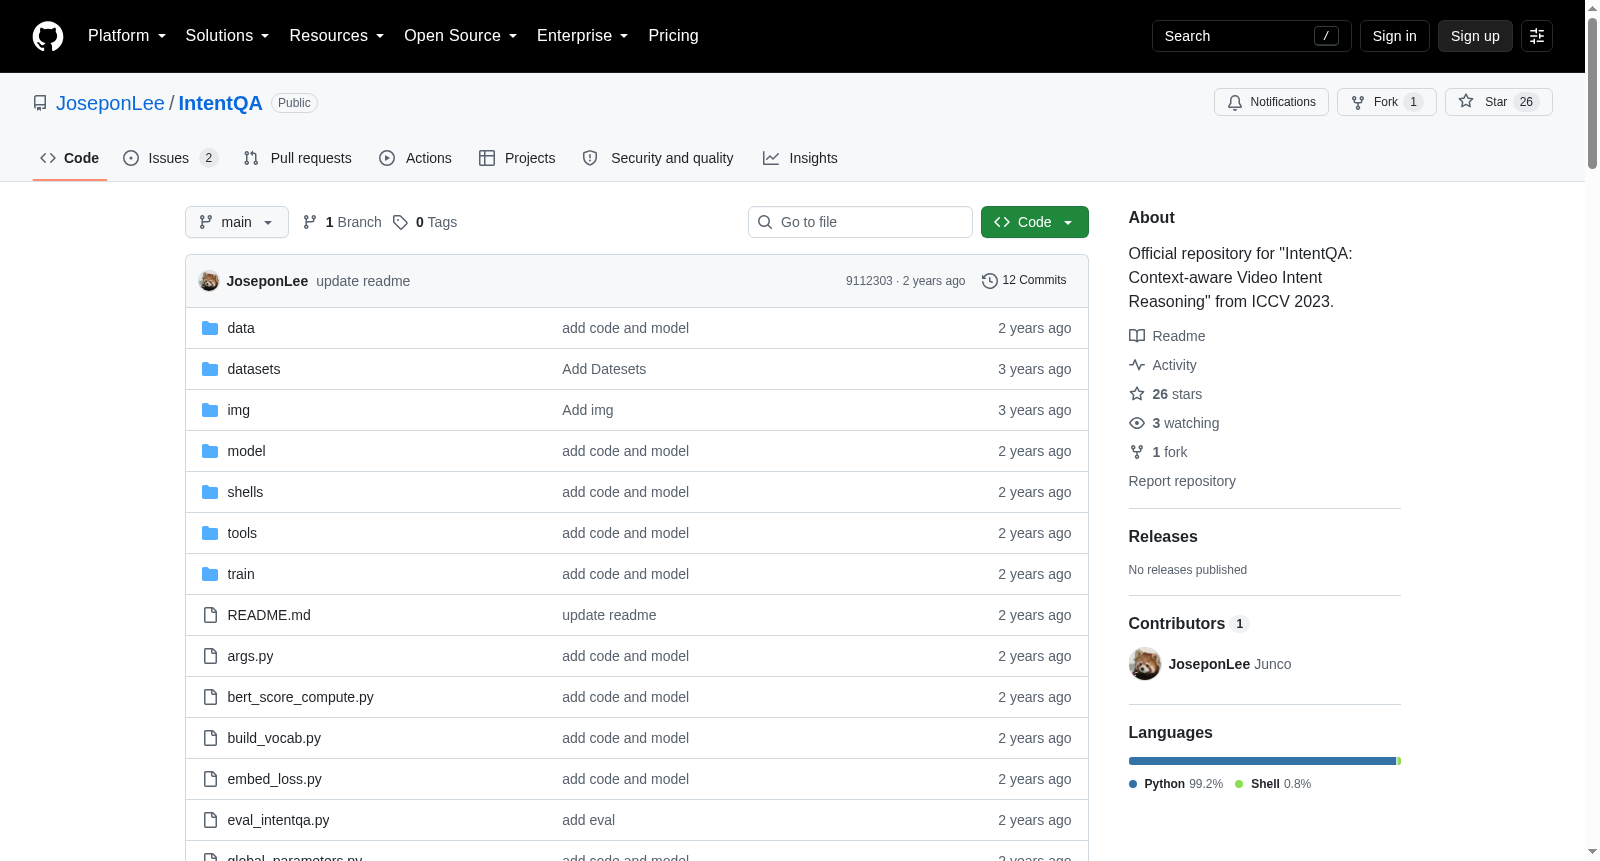Click the branch icon beside 1 Branch
The width and height of the screenshot is (1600, 861).
tap(310, 222)
